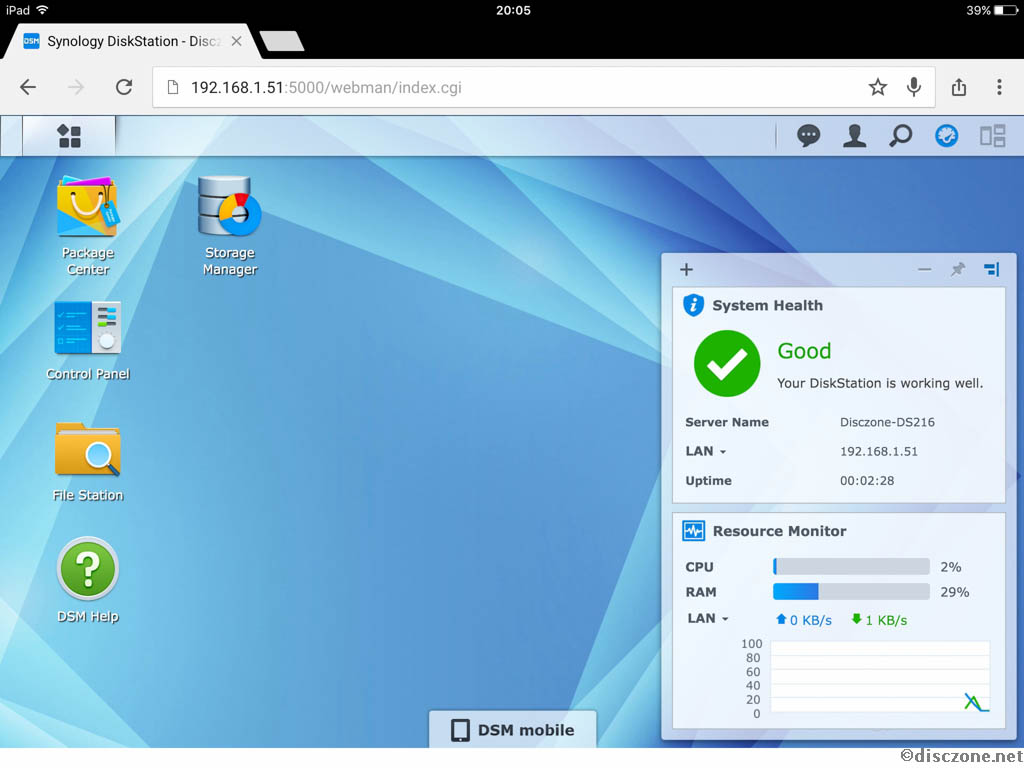Screen dimensions: 1024x768
Task: Launch Storage Manager from desktop
Action: pos(230,226)
